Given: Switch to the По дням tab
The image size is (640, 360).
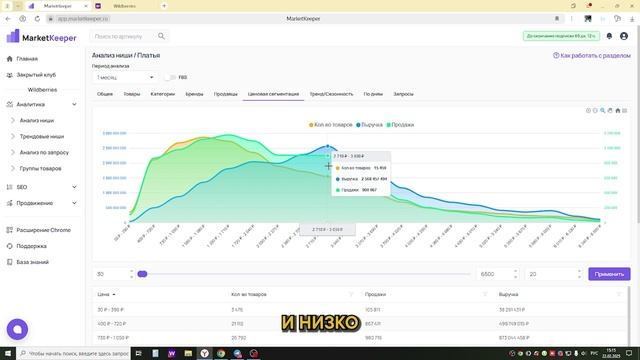Looking at the screenshot, I should 373,94.
